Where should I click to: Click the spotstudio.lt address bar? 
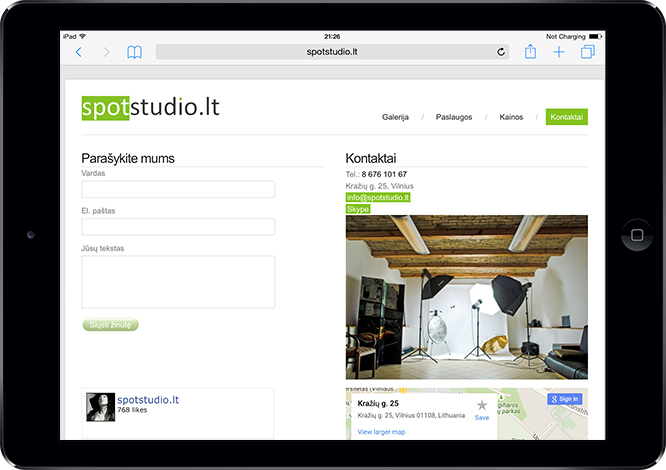[x=332, y=52]
